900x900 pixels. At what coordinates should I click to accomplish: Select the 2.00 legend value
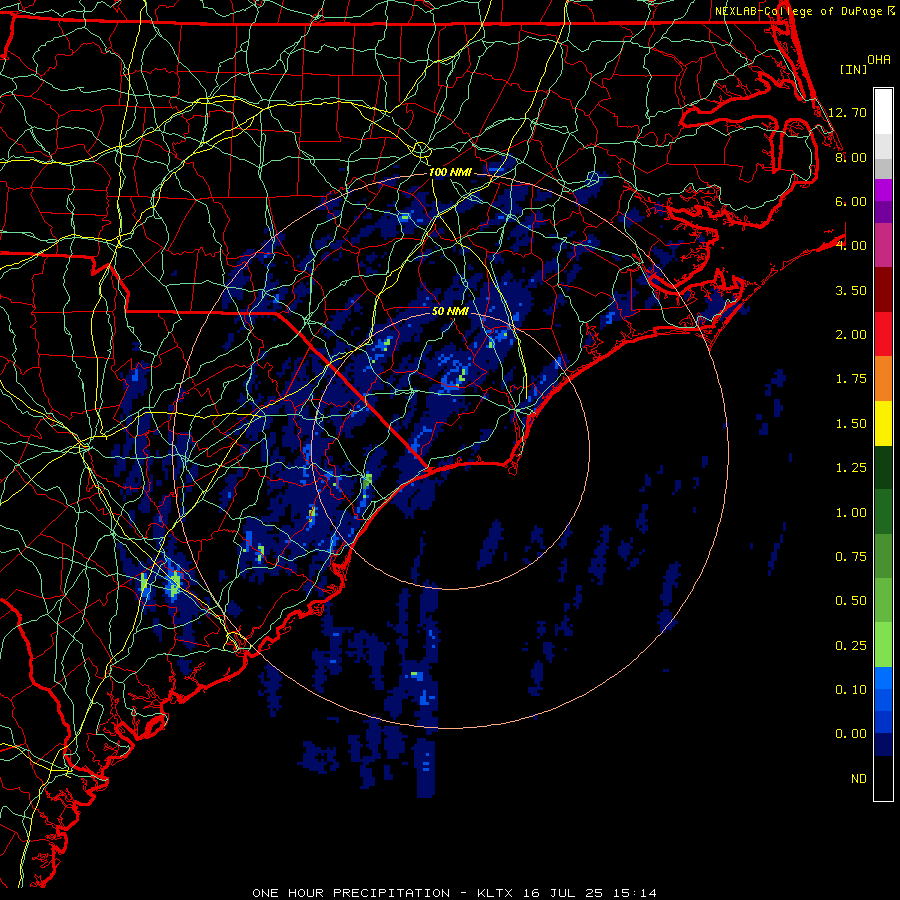click(851, 334)
